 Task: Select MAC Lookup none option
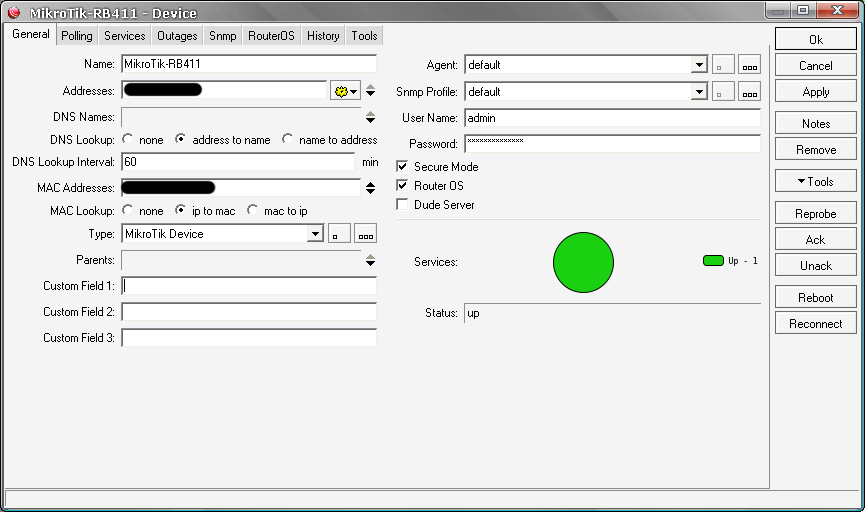pyautogui.click(x=127, y=210)
